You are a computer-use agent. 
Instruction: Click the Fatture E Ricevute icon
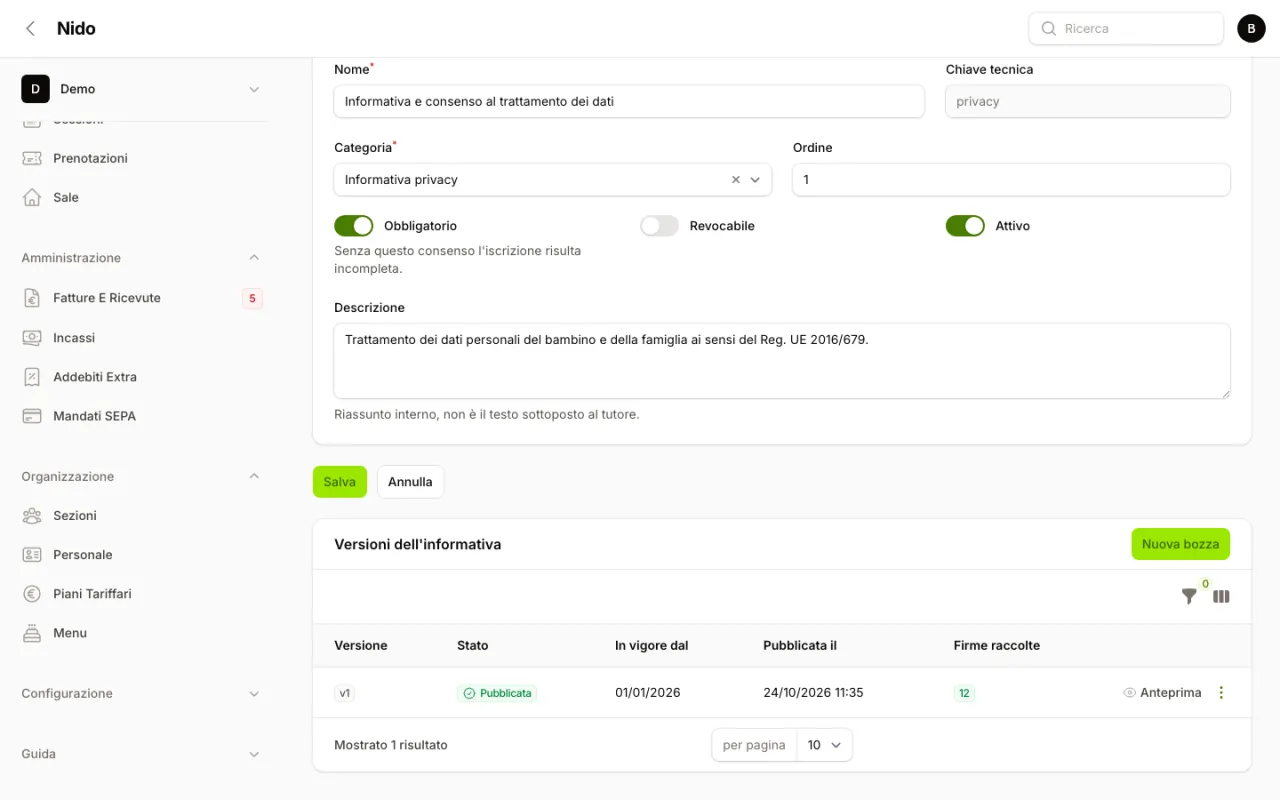coord(32,298)
